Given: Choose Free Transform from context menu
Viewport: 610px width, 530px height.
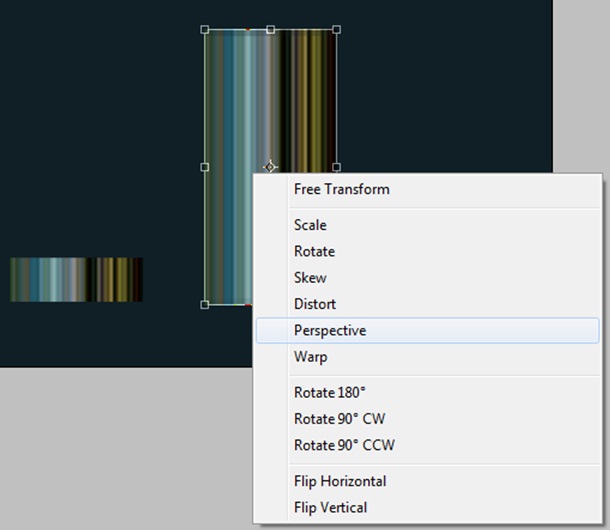Looking at the screenshot, I should coord(427,189).
